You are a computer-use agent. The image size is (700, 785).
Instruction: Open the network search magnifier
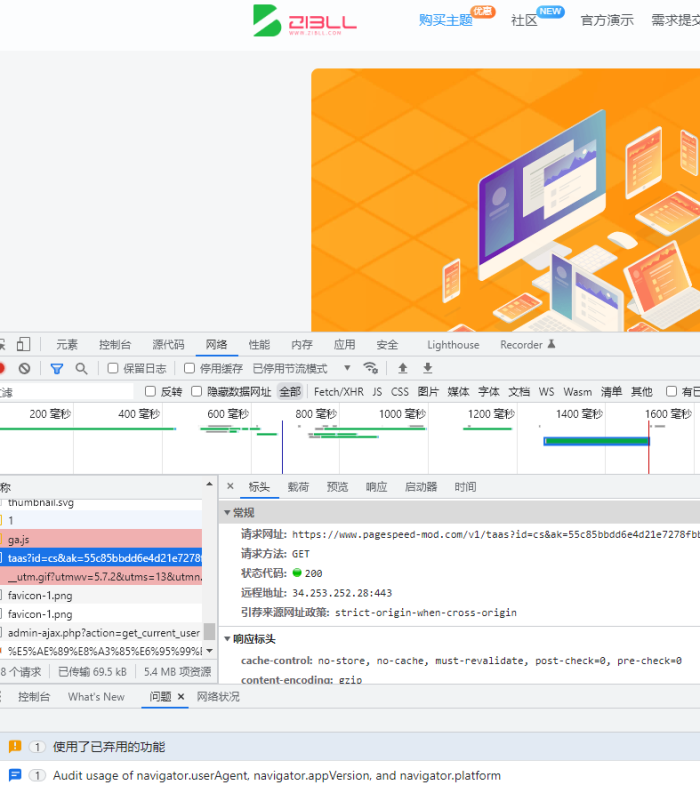(x=81, y=368)
